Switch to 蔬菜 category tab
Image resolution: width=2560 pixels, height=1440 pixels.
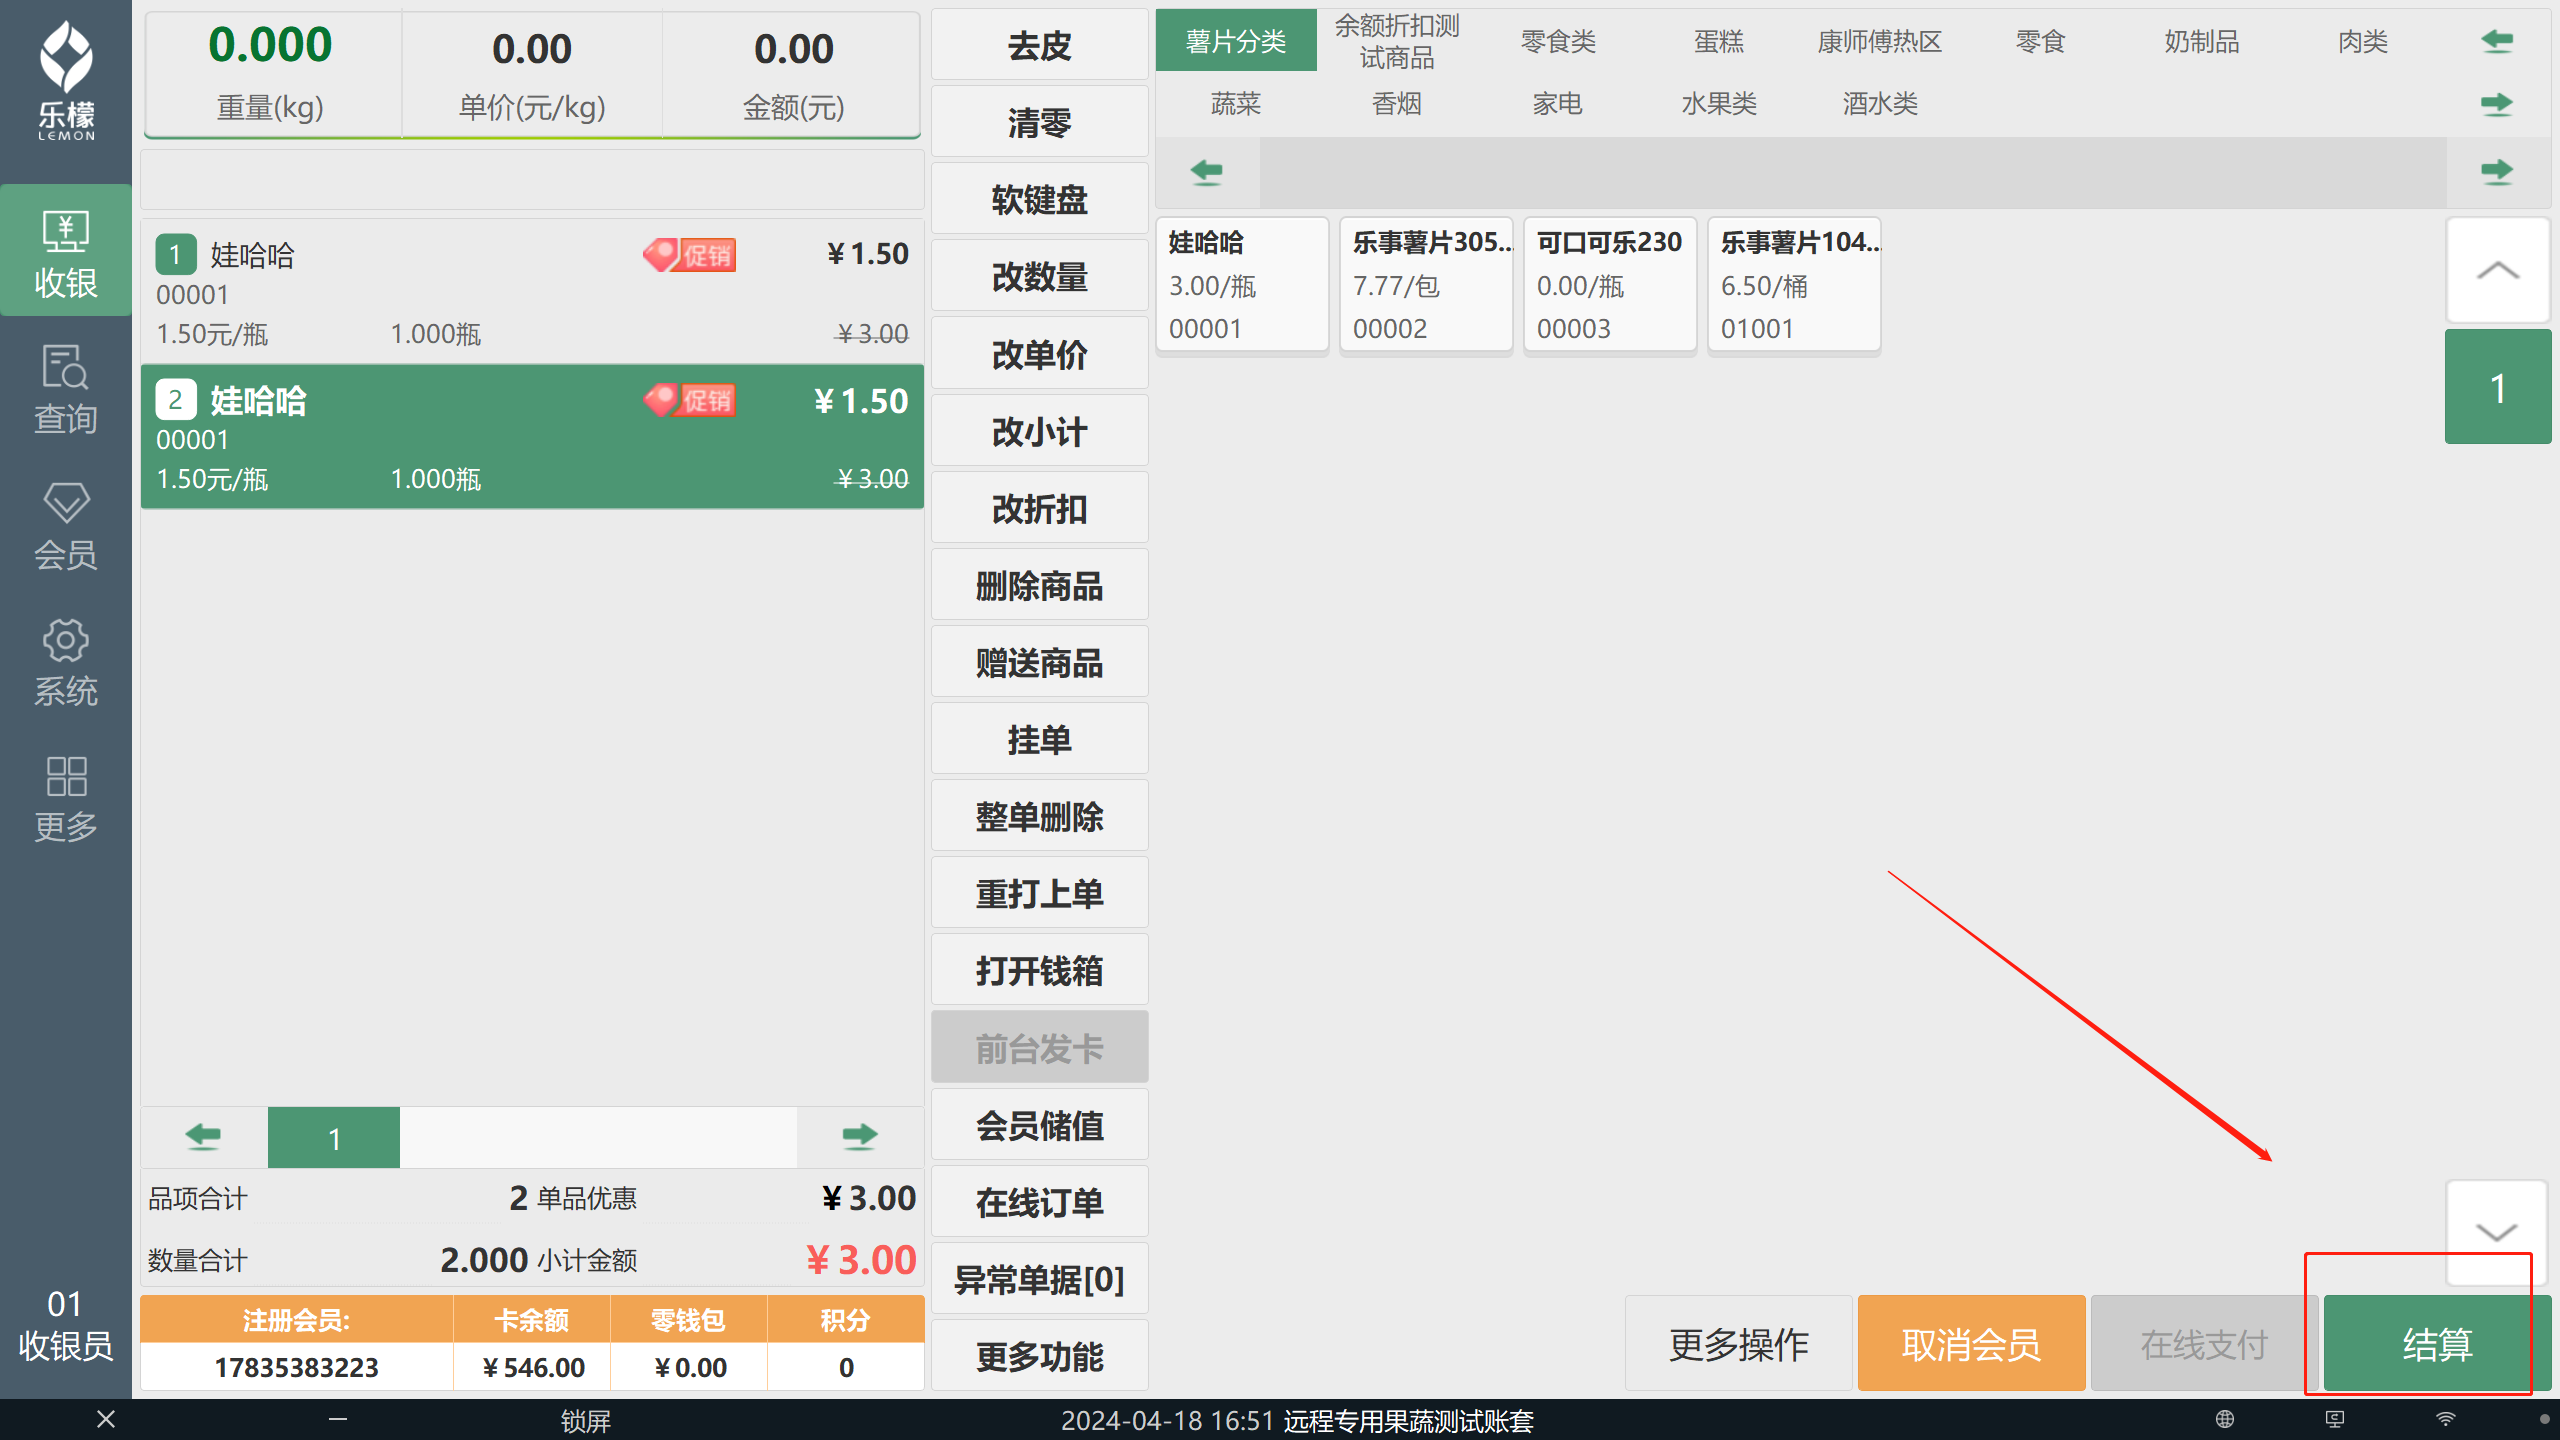tap(1236, 104)
